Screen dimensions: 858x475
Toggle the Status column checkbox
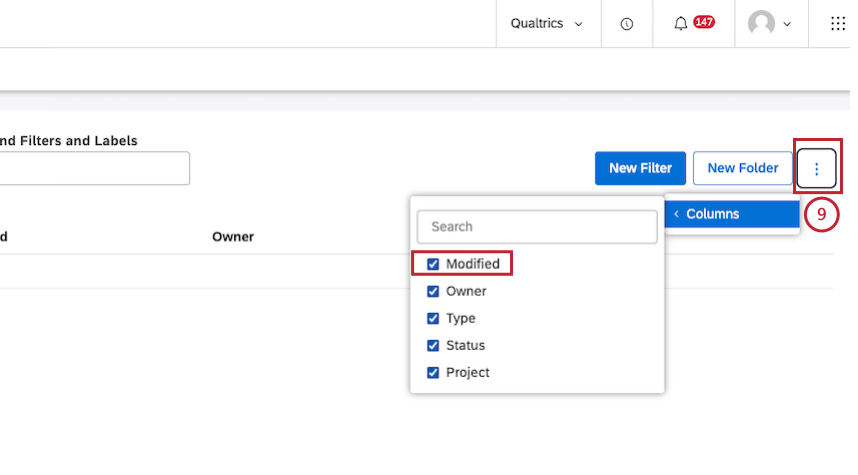click(x=433, y=345)
